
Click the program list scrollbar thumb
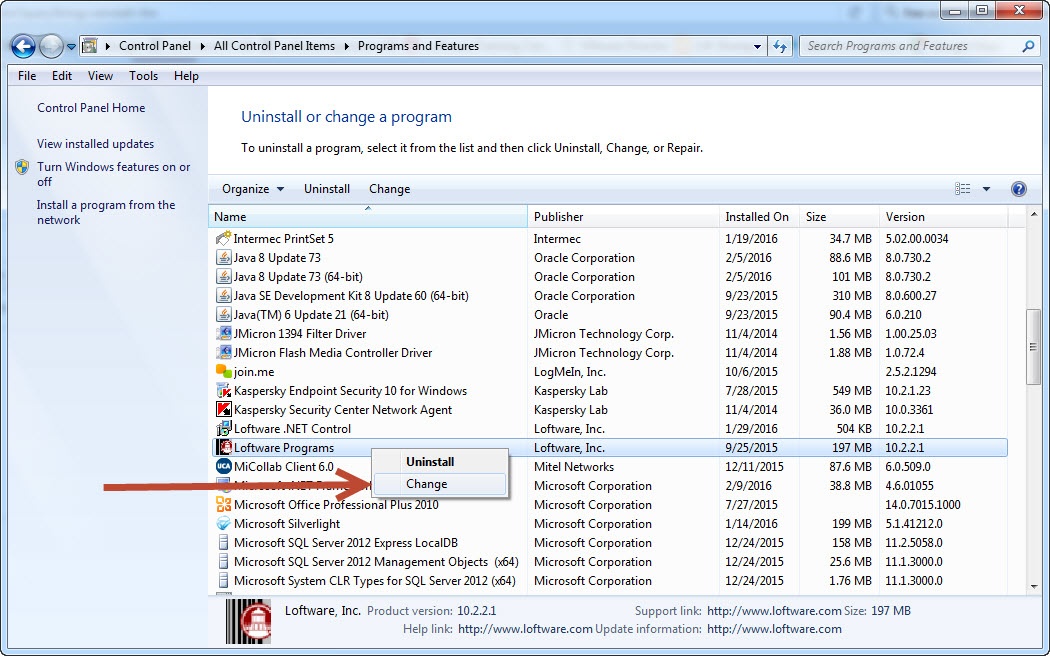click(x=1034, y=347)
